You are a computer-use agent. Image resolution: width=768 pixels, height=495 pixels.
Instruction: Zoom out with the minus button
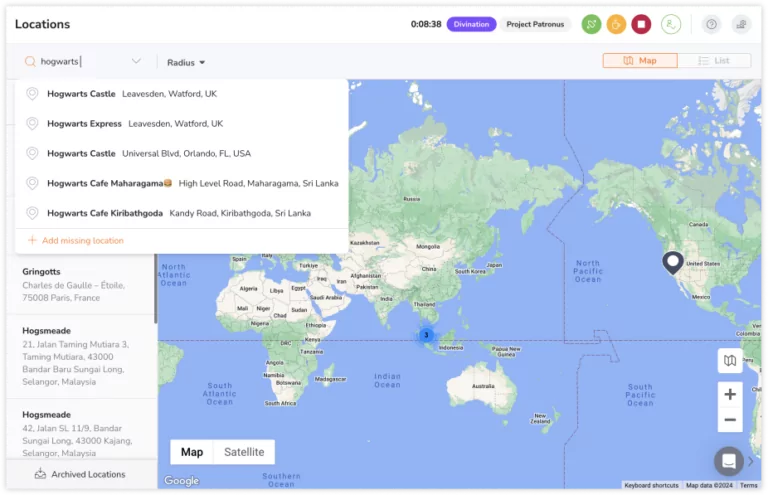tap(730, 420)
